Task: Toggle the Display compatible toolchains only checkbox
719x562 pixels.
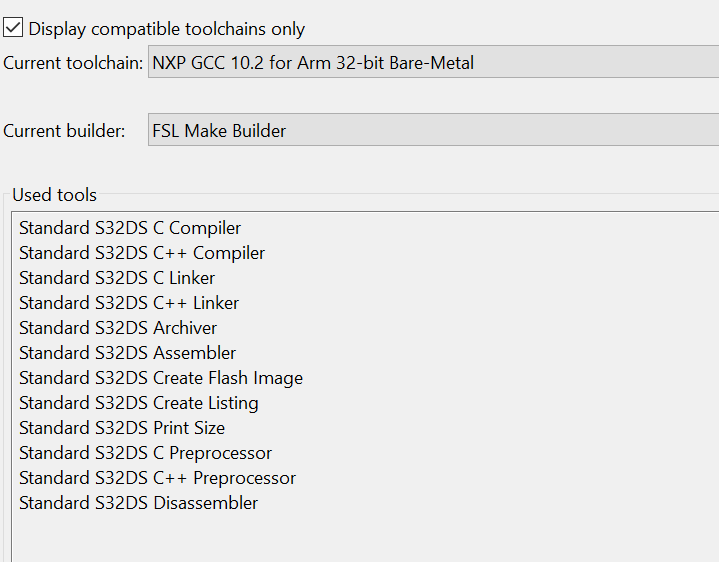Action: [13, 29]
